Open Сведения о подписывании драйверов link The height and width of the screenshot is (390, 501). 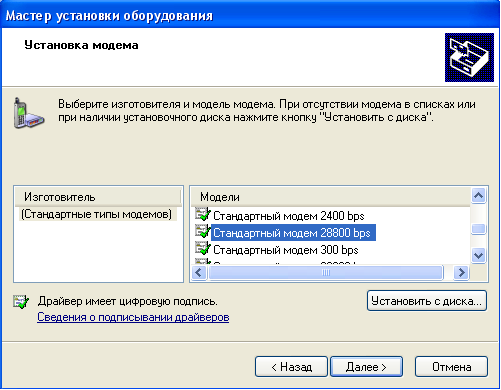[x=133, y=317]
